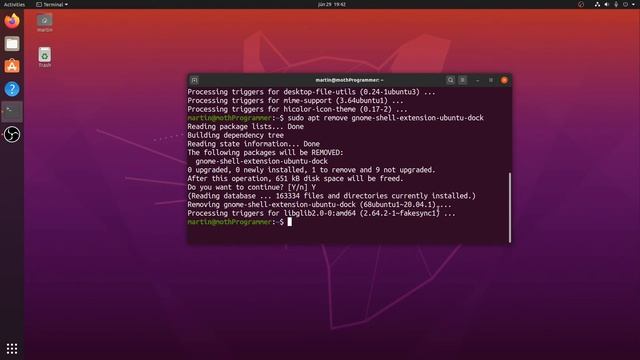Click the volume icon in system tray
640x360 pixels.
(x=607, y=4)
